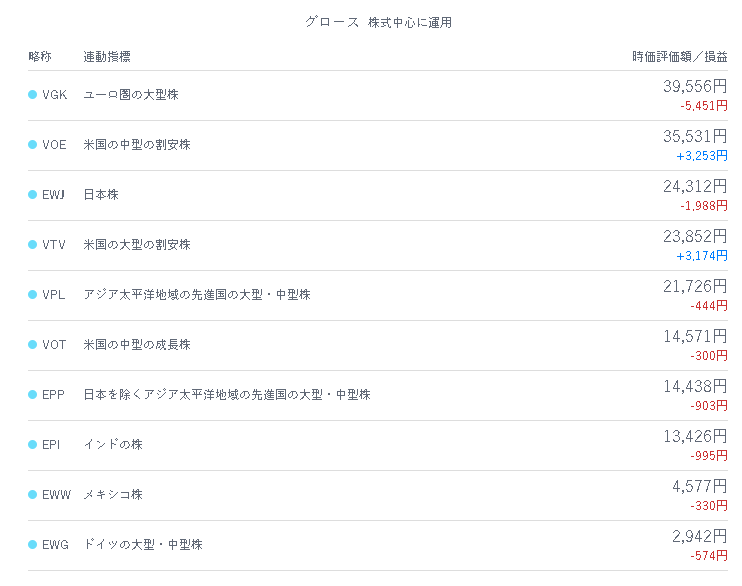
Task: Select the blue dot next to VPL
Action: (32, 294)
